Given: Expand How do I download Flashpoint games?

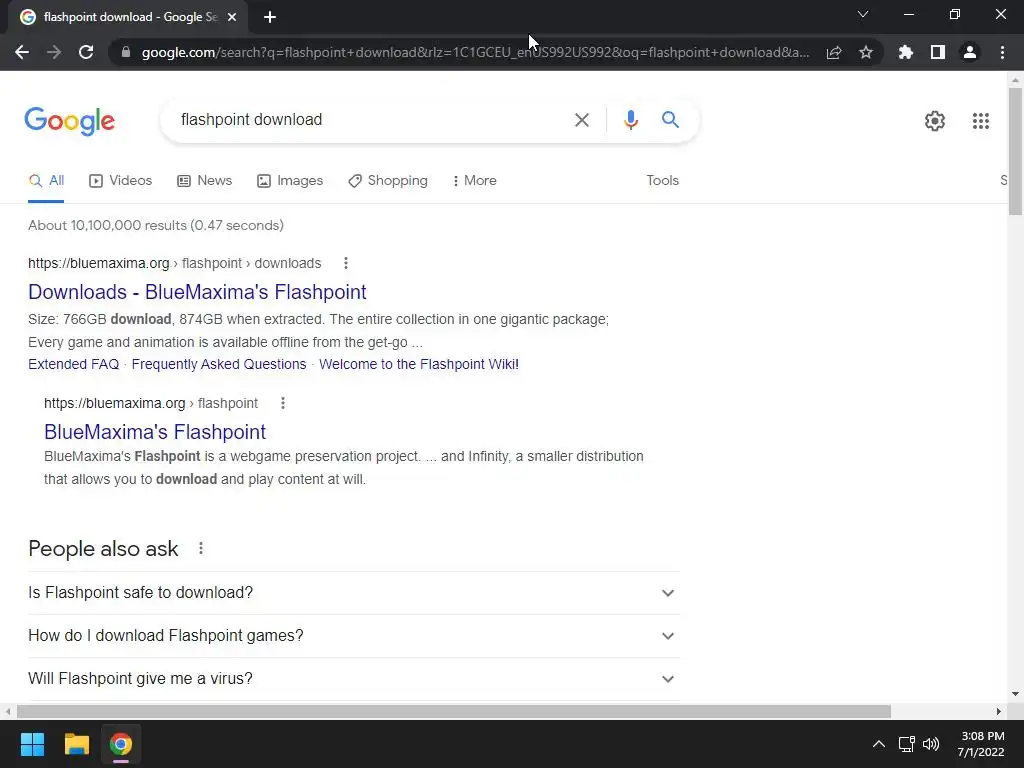Looking at the screenshot, I should (x=353, y=635).
